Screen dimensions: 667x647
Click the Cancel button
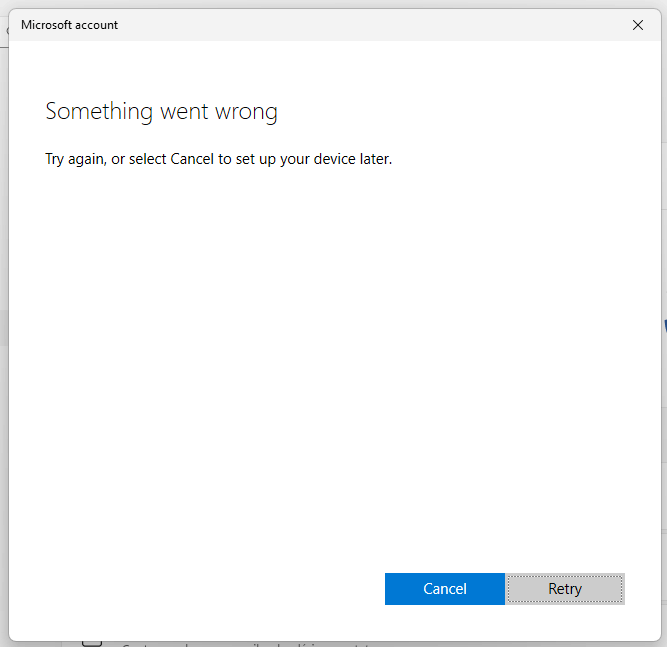pyautogui.click(x=445, y=589)
